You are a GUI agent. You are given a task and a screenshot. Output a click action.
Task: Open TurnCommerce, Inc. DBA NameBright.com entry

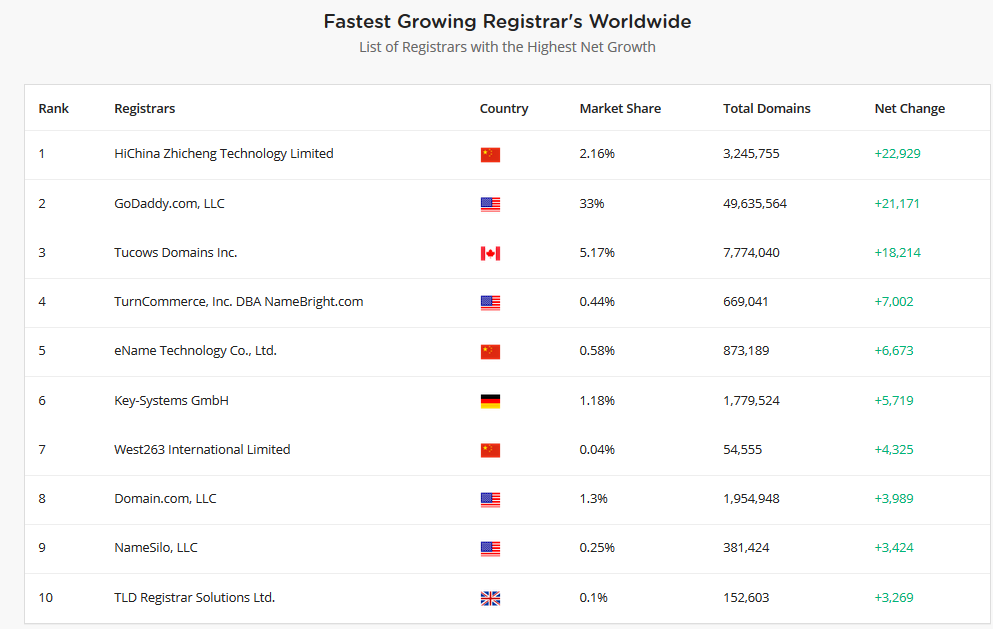coord(239,302)
